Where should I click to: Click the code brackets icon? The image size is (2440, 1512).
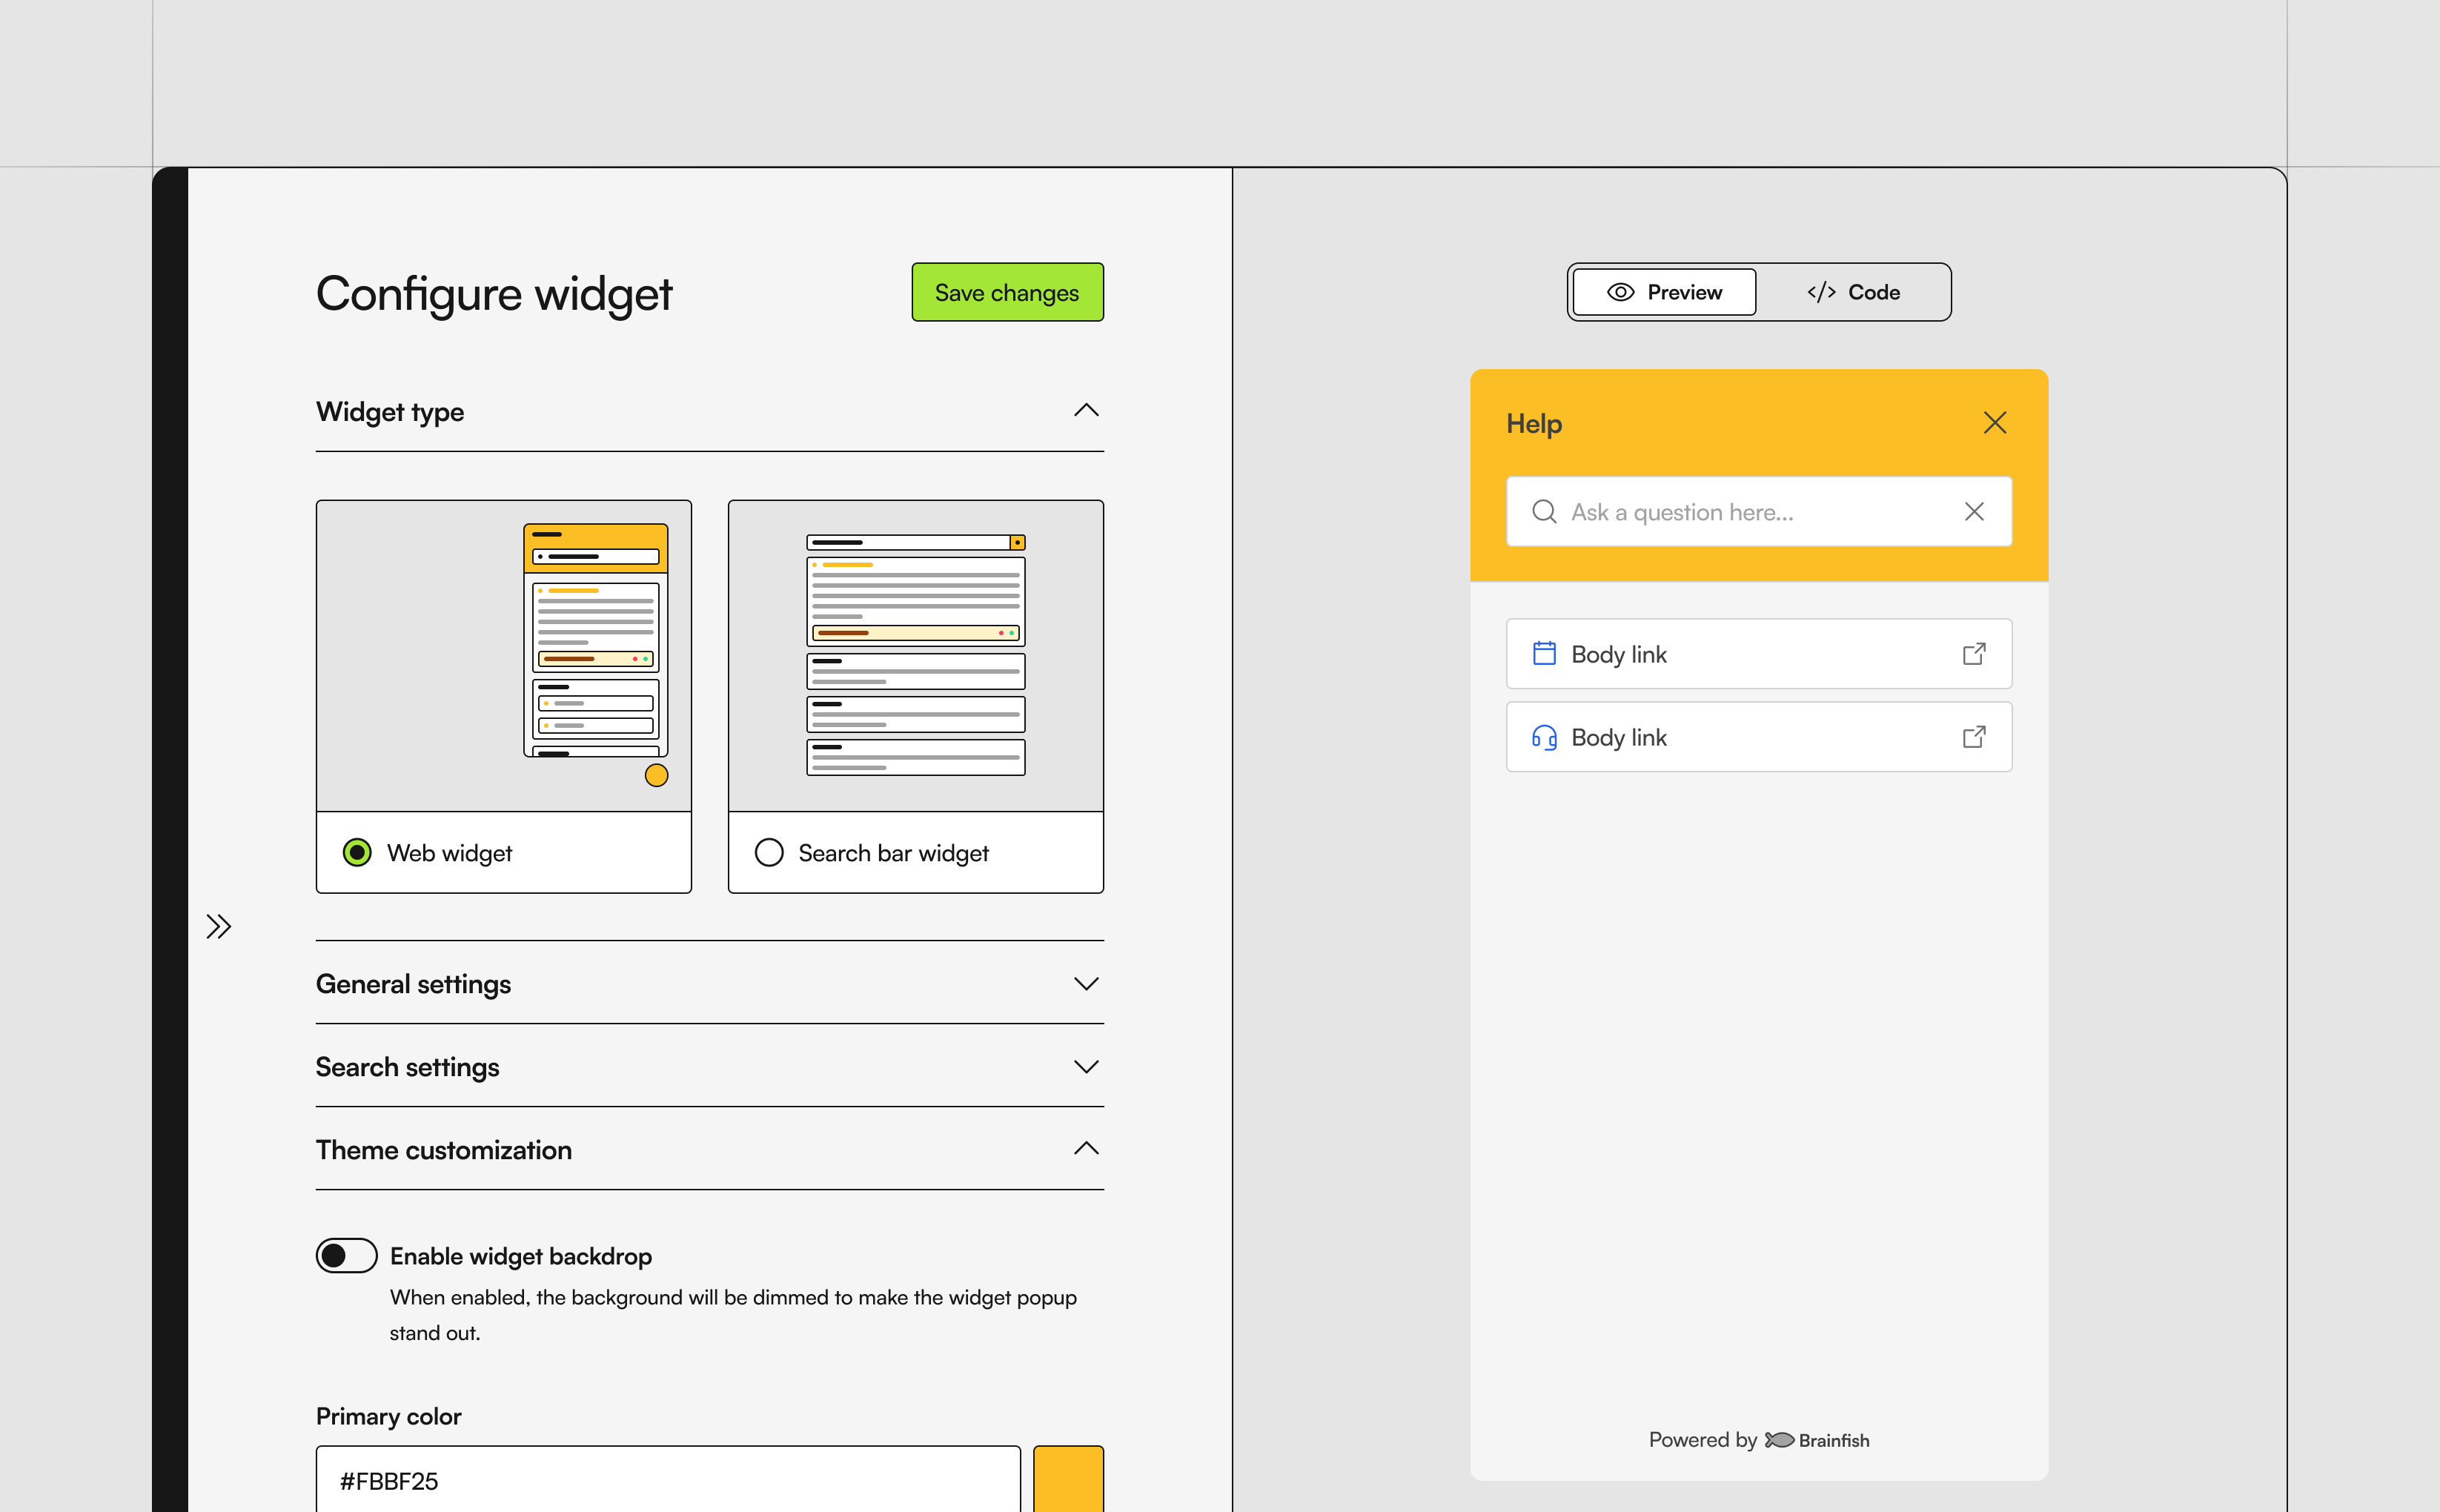click(1821, 292)
